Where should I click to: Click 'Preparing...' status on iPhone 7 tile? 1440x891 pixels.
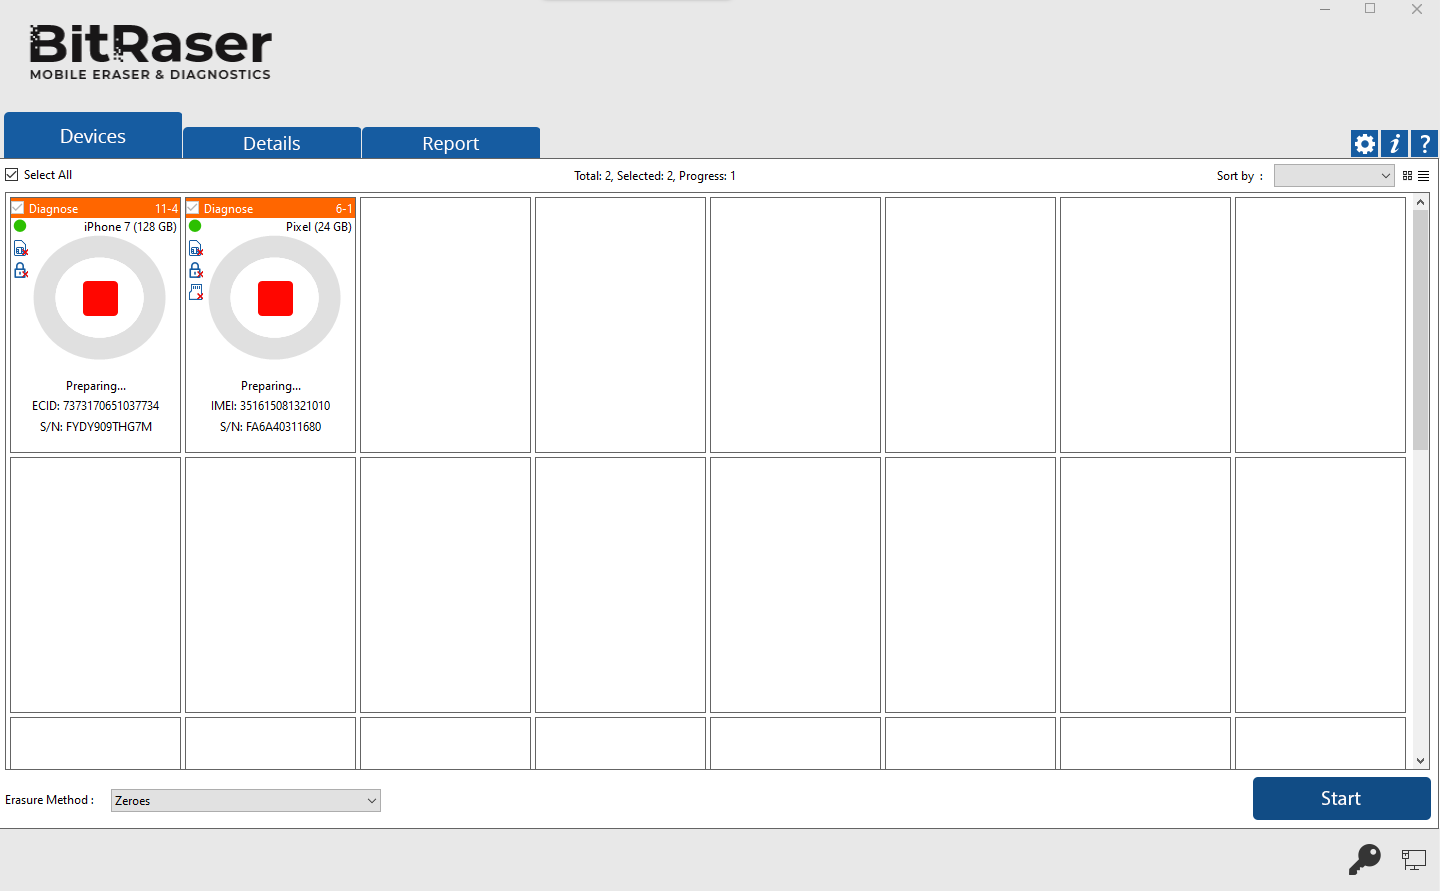[x=96, y=386]
